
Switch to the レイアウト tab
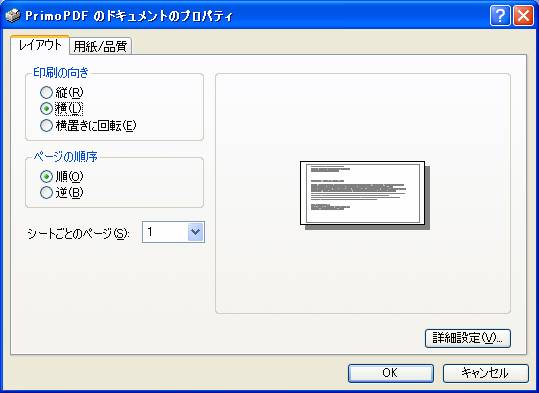40,45
